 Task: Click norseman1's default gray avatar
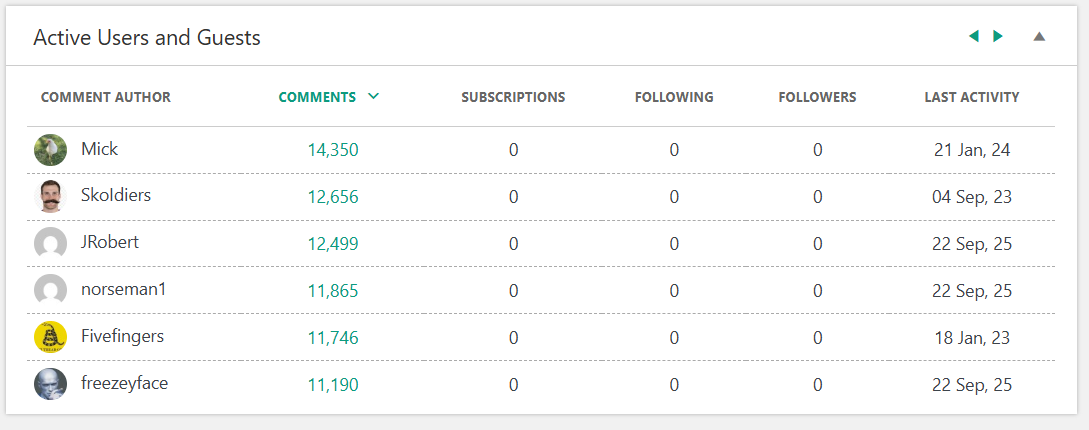point(50,291)
